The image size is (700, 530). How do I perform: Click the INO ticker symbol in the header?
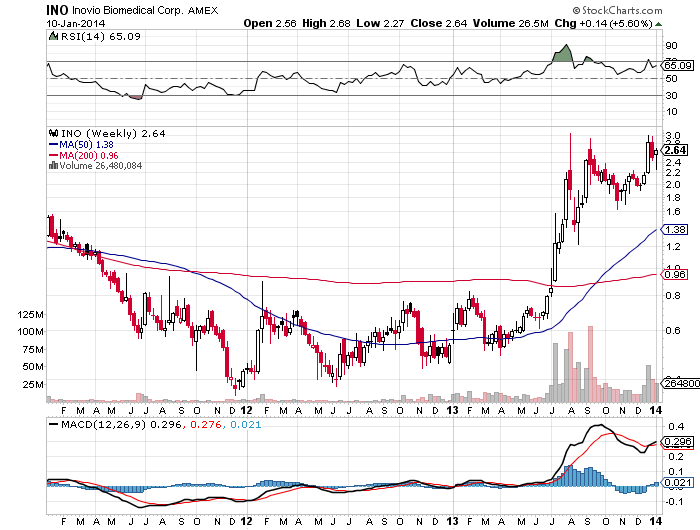pyautogui.click(x=57, y=10)
